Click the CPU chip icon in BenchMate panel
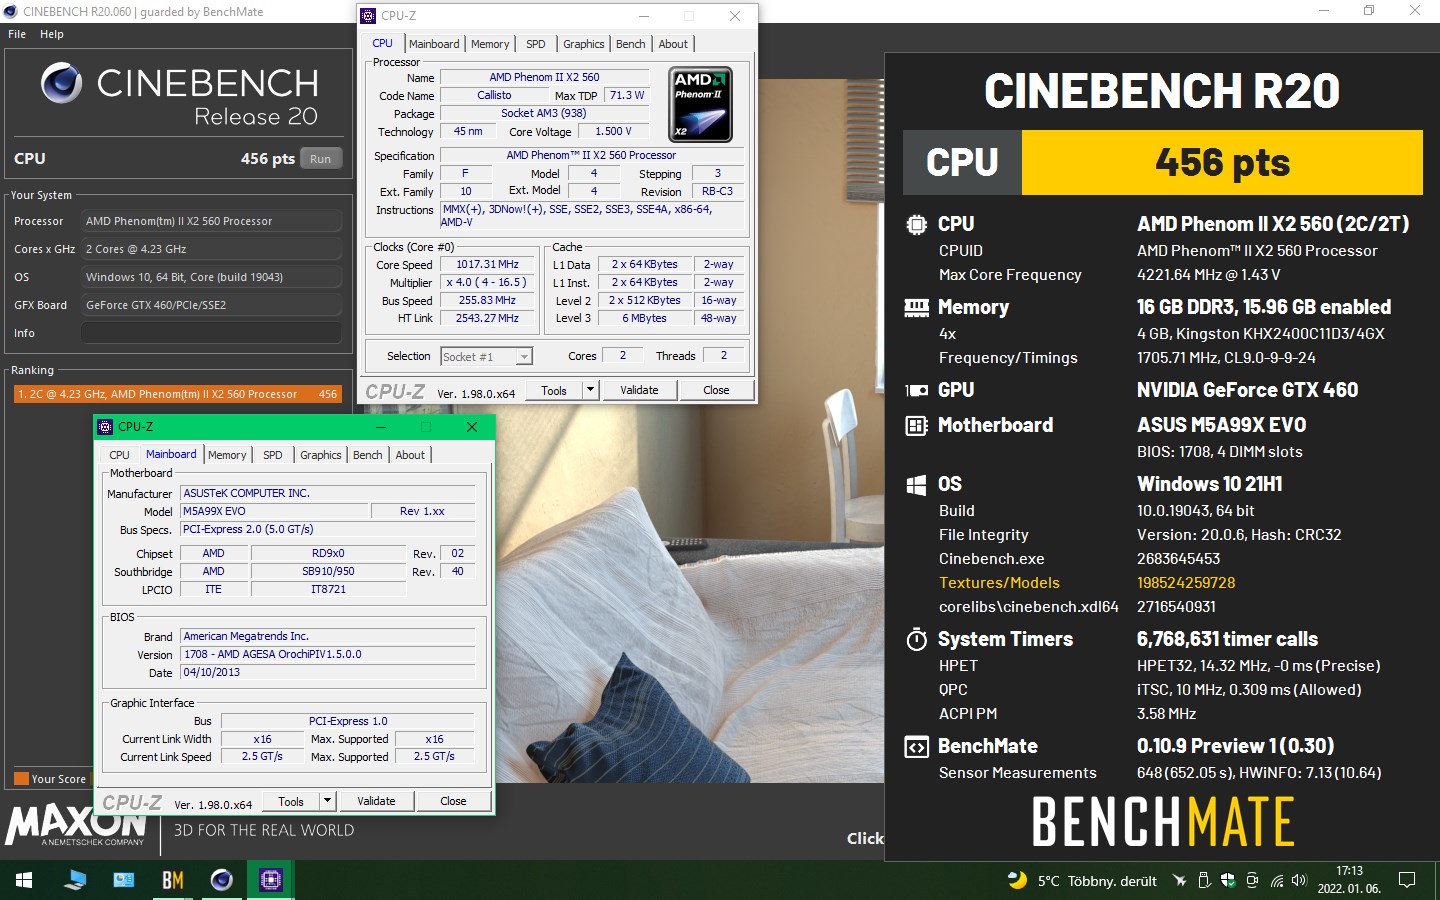The image size is (1440, 900). [916, 225]
